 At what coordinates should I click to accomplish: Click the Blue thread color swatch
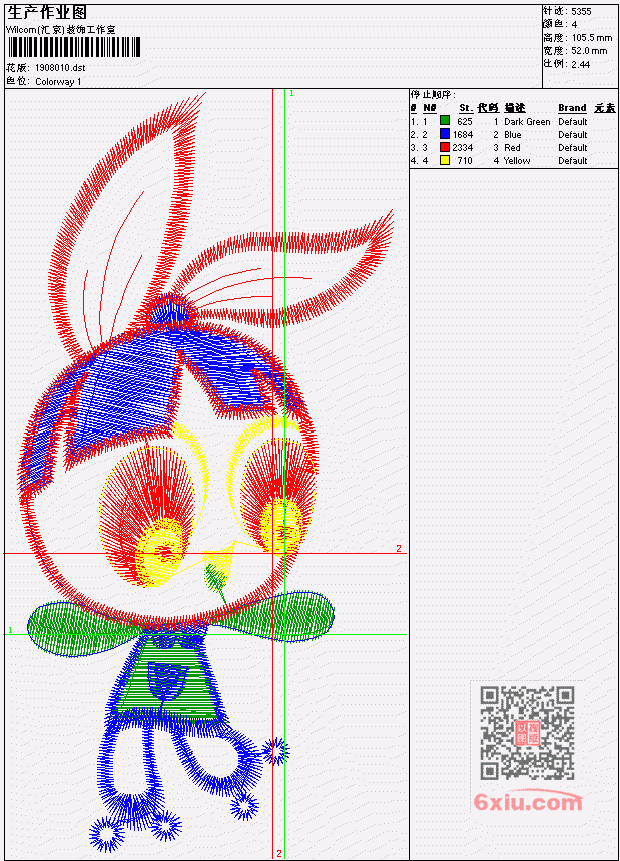click(445, 134)
